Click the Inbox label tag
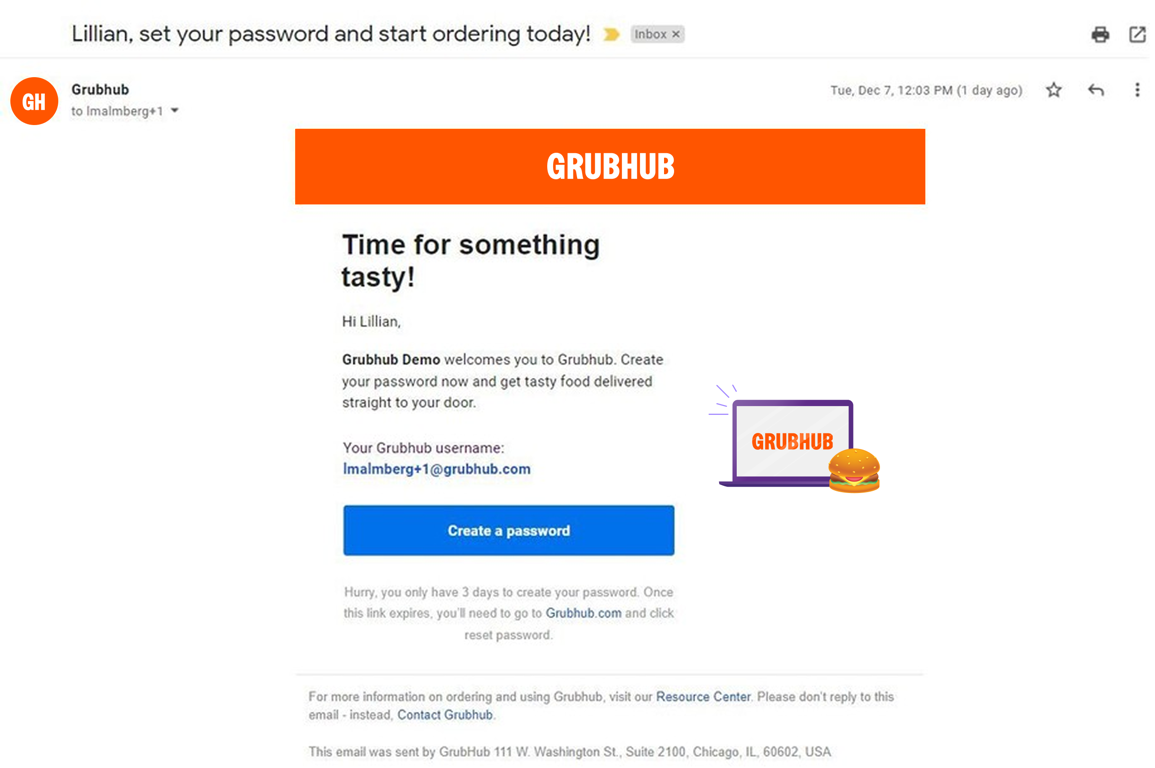 tap(650, 34)
